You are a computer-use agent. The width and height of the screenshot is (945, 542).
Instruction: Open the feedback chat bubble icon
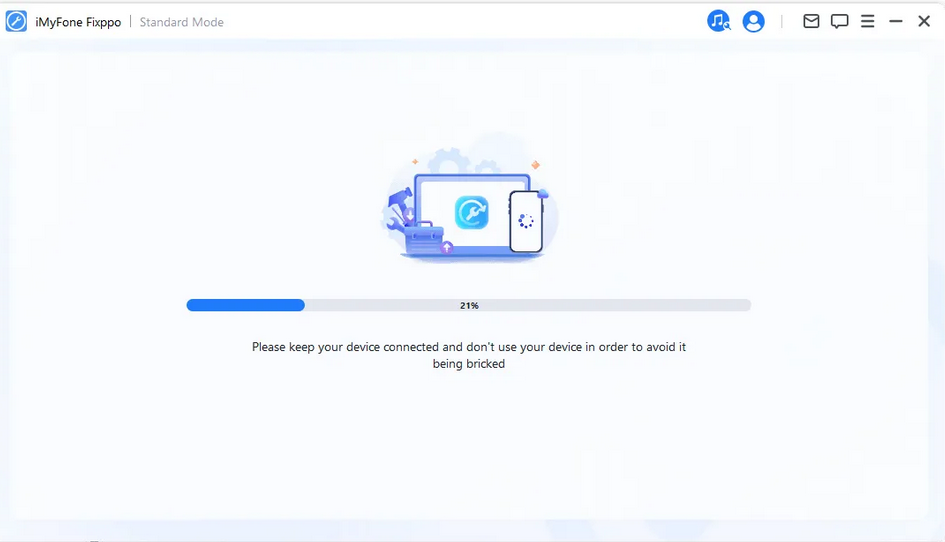(840, 22)
